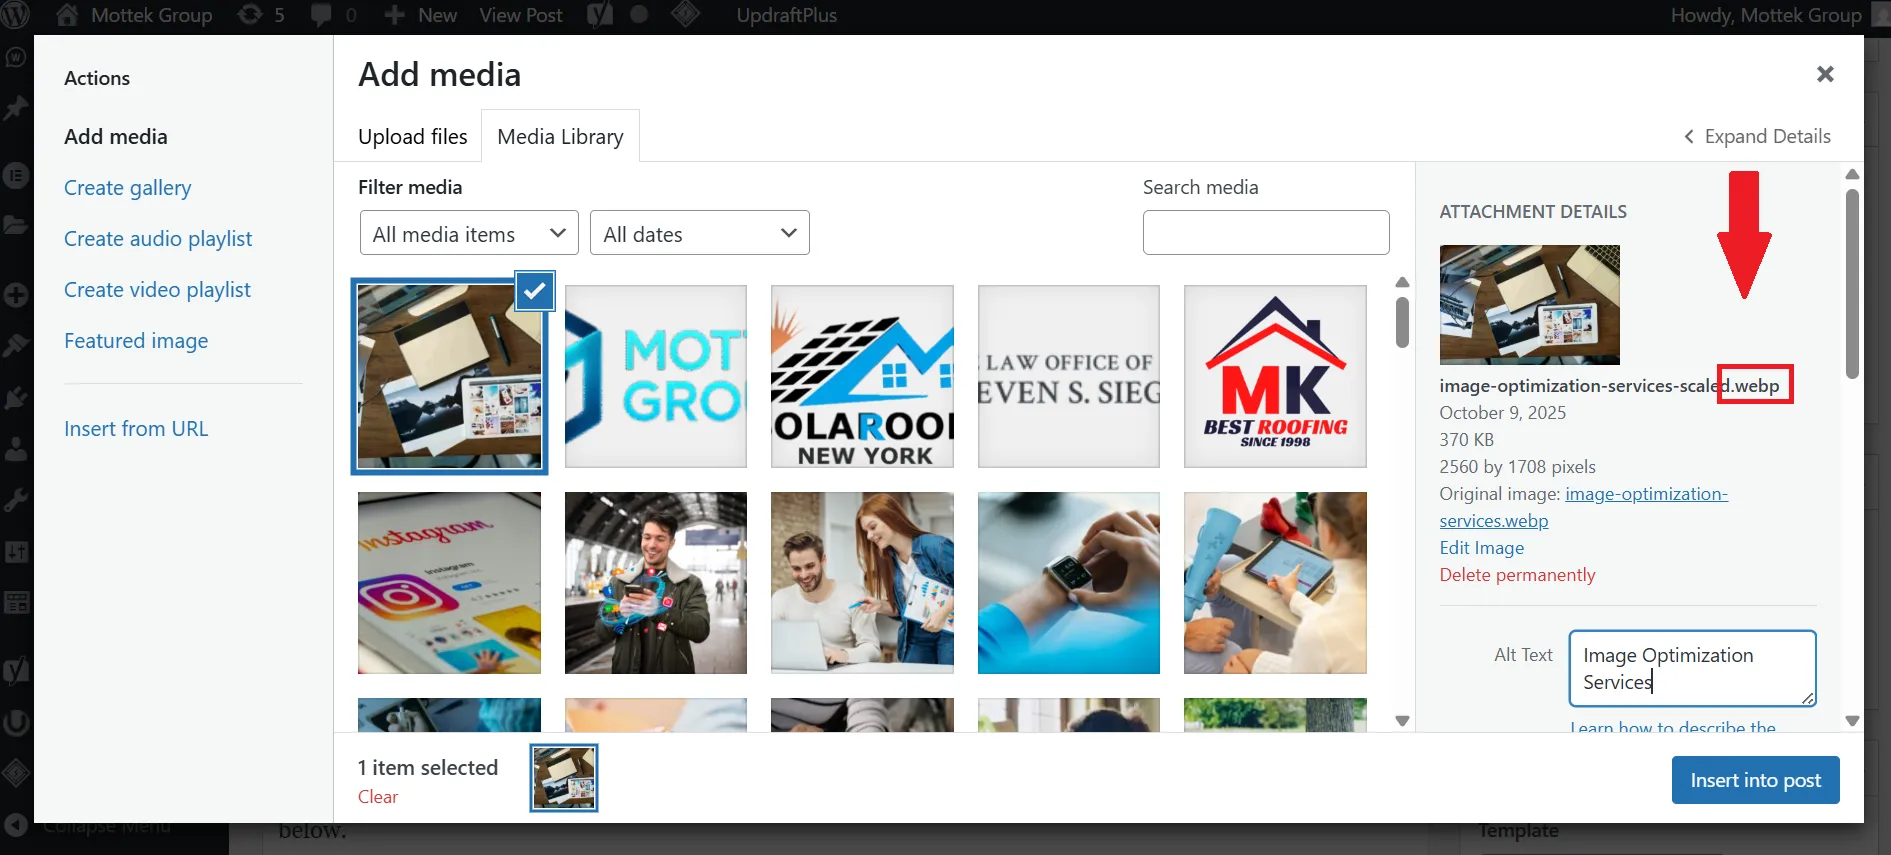Image resolution: width=1891 pixels, height=855 pixels.
Task: Clear the current media selection
Action: point(378,797)
